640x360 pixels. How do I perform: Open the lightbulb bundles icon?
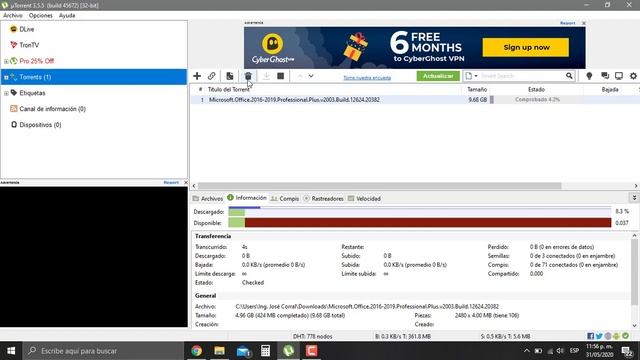pyautogui.click(x=589, y=76)
